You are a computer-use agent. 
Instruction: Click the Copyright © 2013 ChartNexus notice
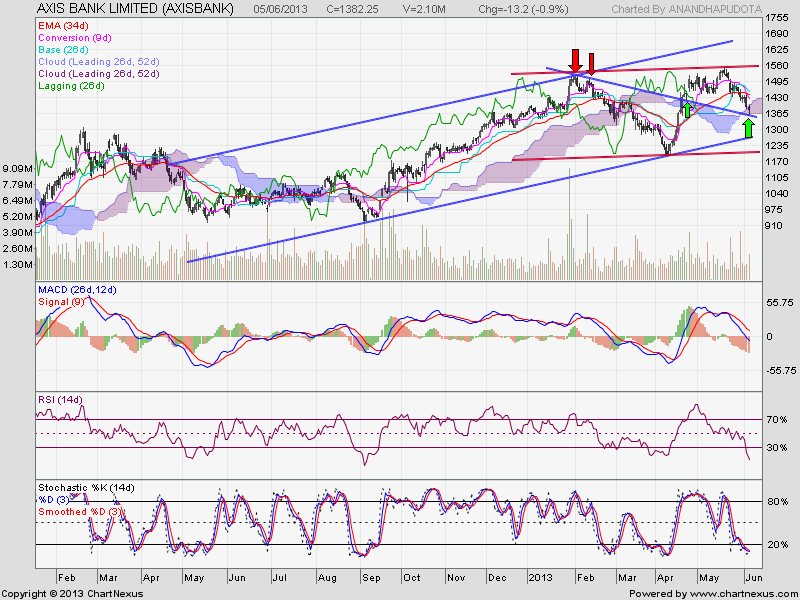(x=72, y=594)
